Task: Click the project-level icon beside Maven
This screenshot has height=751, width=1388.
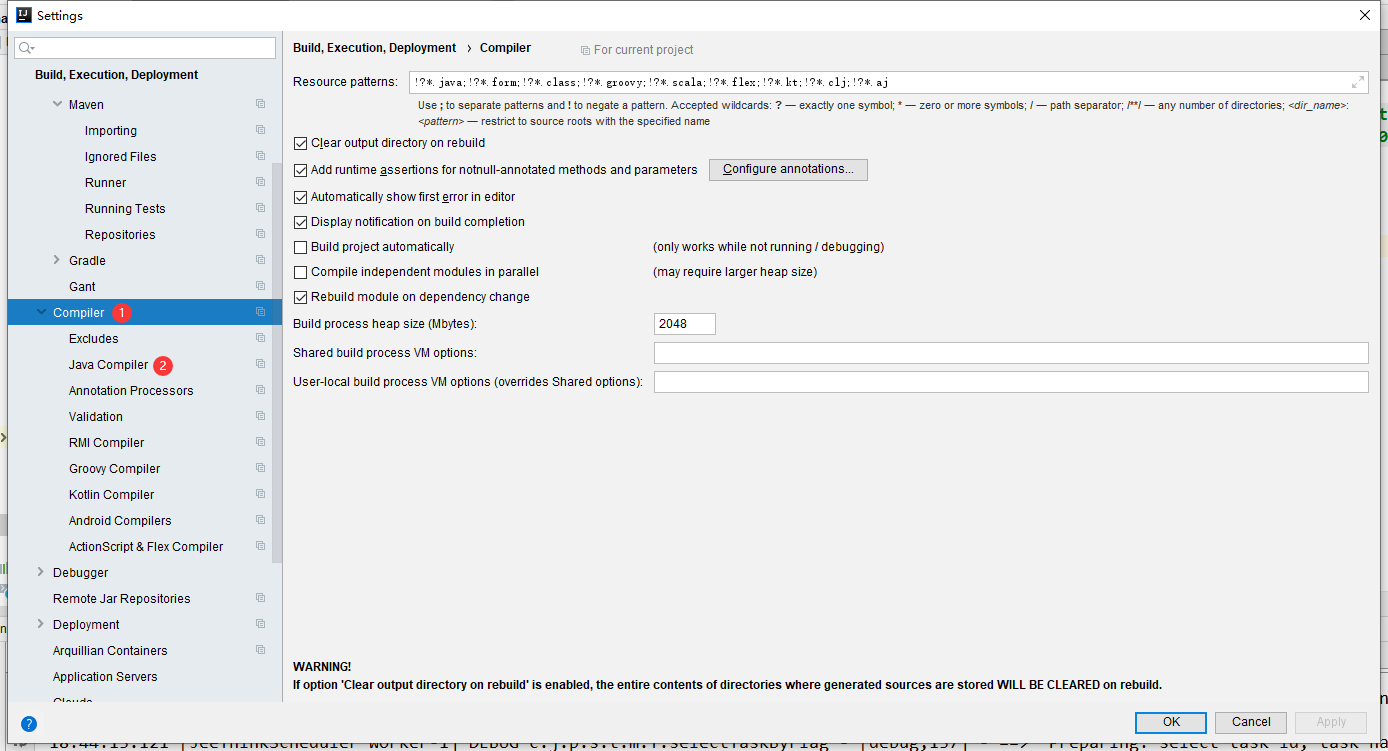Action: [260, 104]
